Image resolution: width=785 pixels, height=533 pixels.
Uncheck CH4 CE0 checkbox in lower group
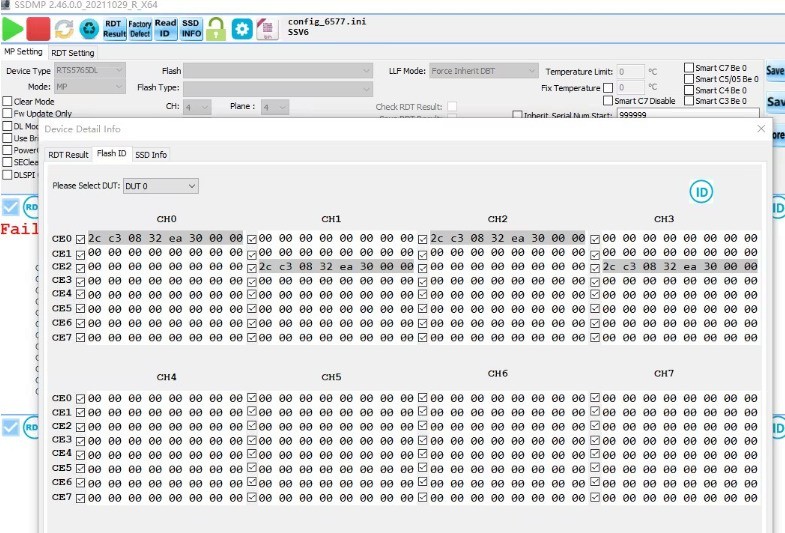[x=81, y=399]
